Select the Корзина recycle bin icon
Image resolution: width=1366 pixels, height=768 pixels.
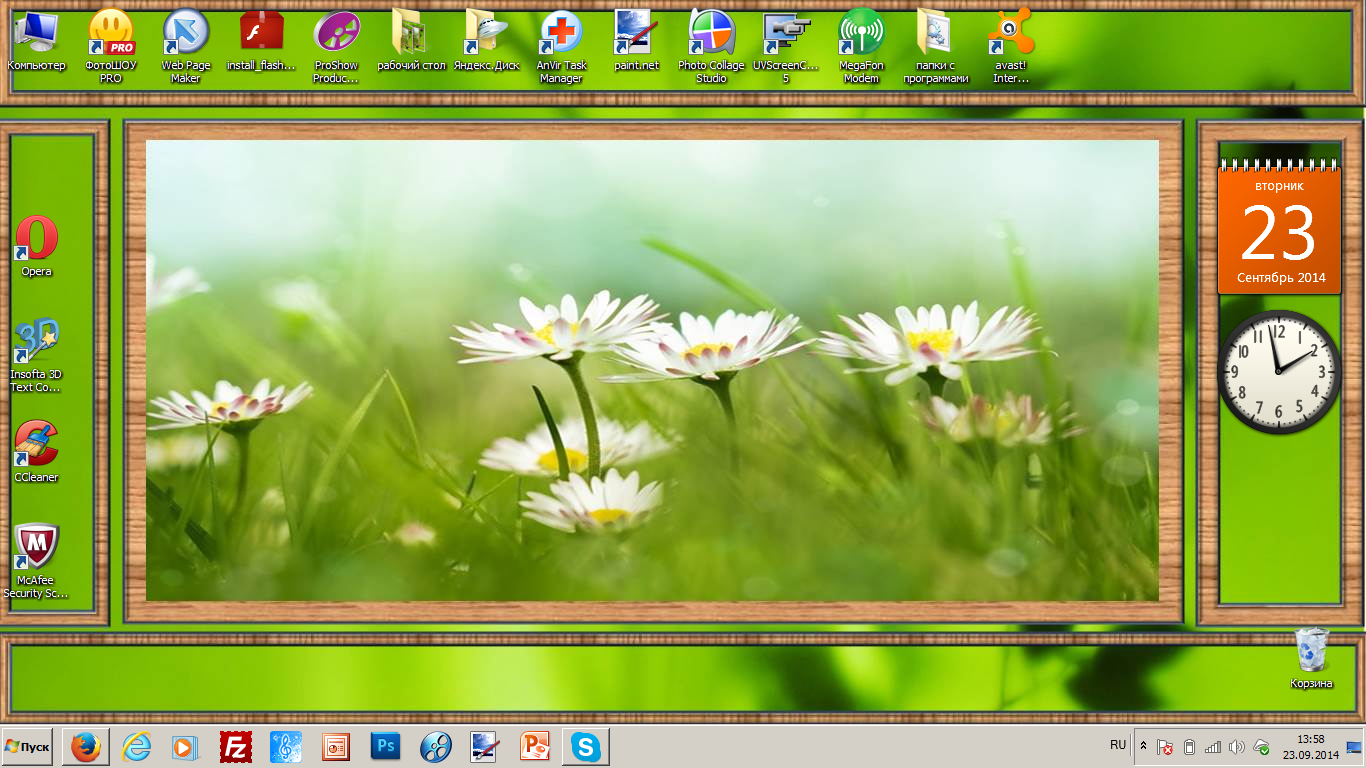coord(1311,652)
